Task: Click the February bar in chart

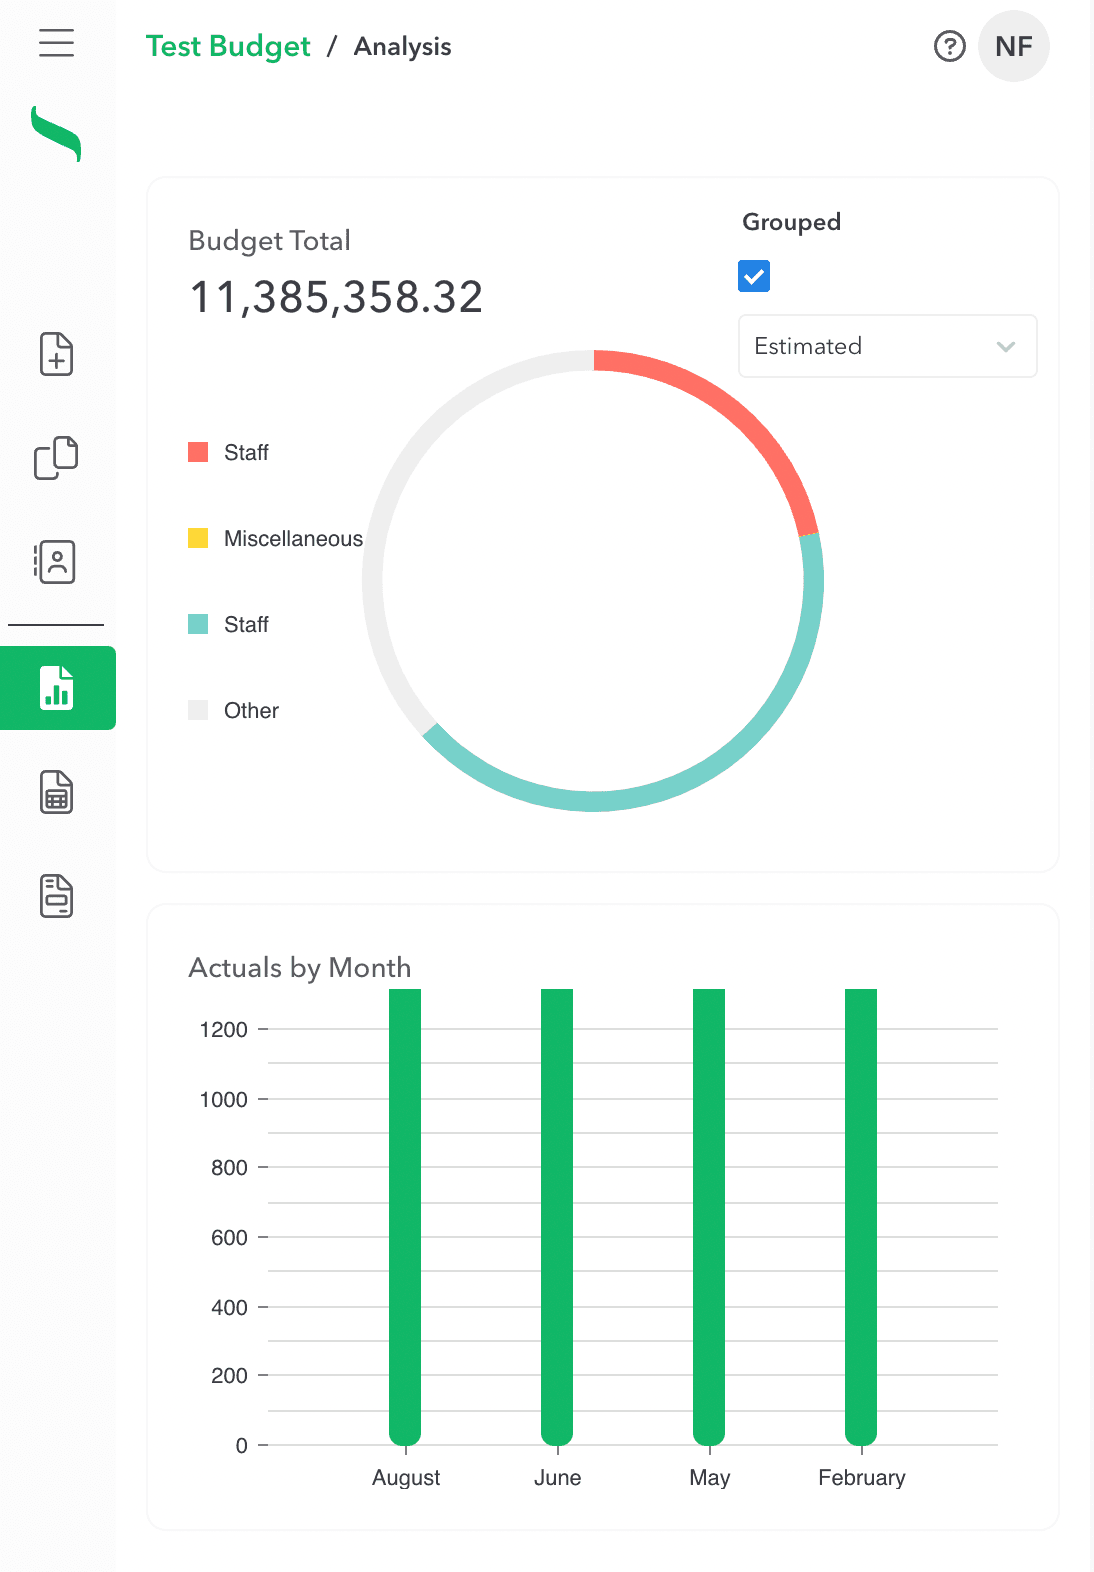Action: [861, 1215]
